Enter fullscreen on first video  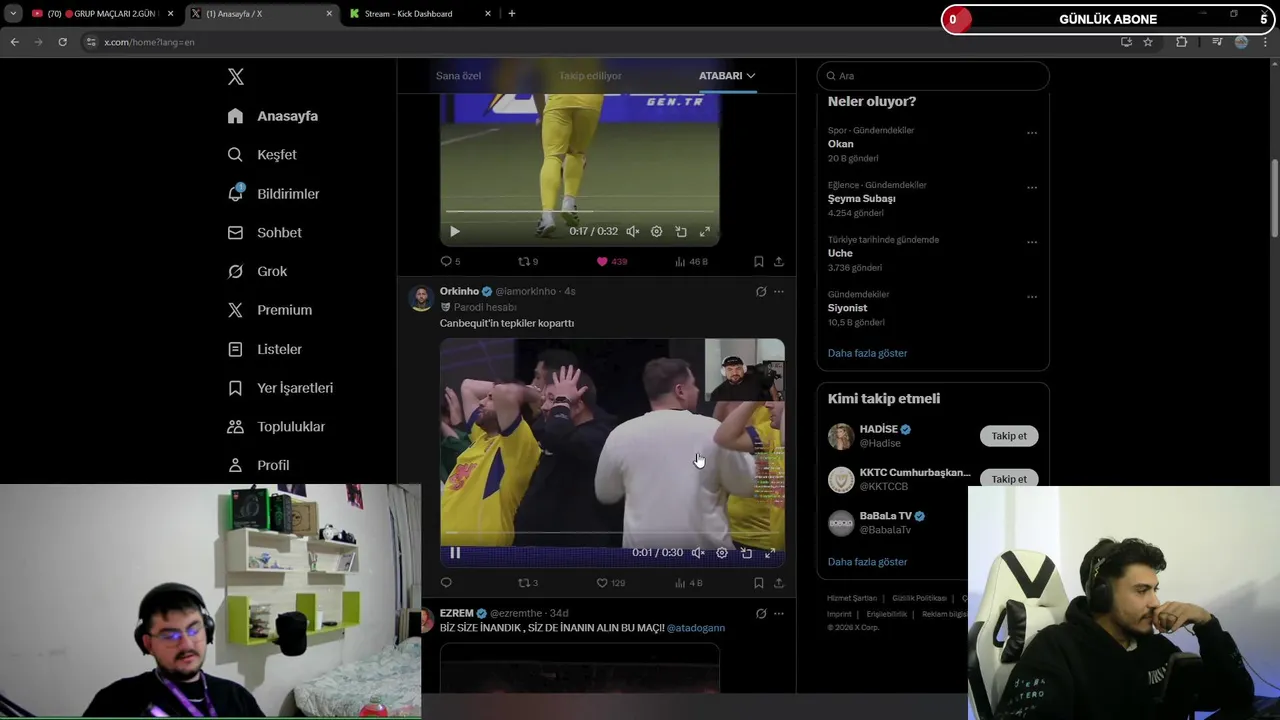point(705,231)
